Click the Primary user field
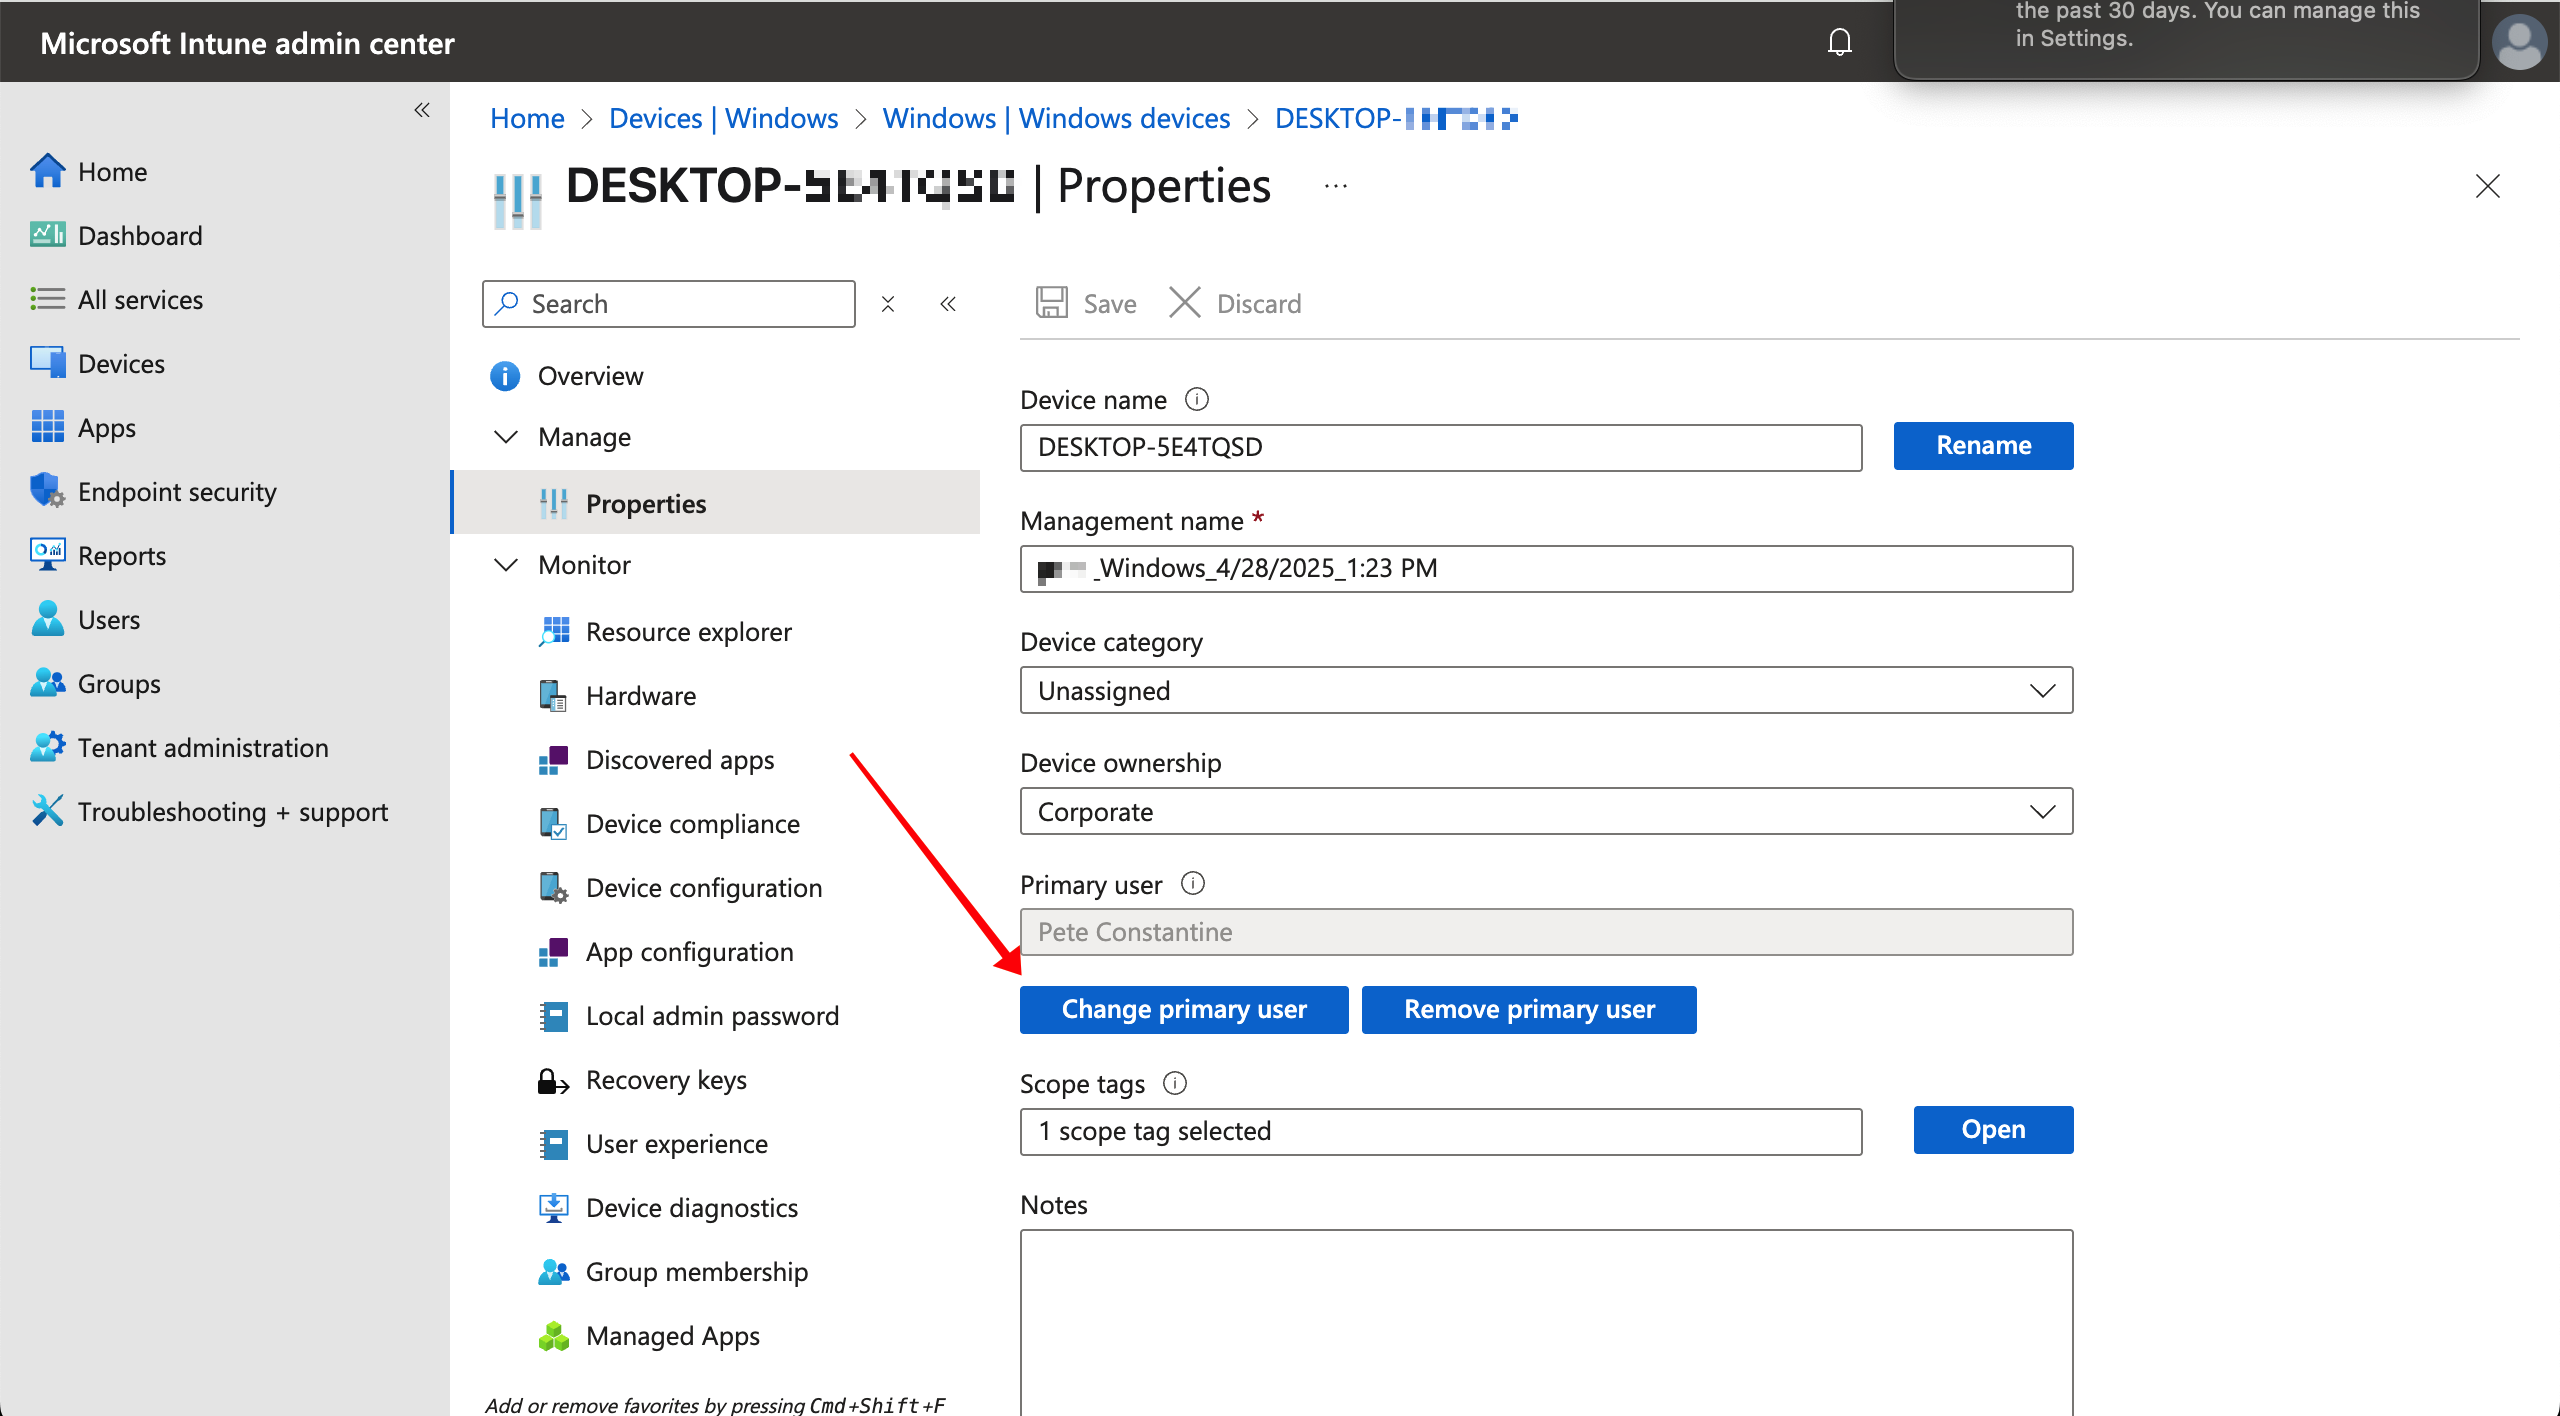The width and height of the screenshot is (2560, 1416). [x=1546, y=932]
